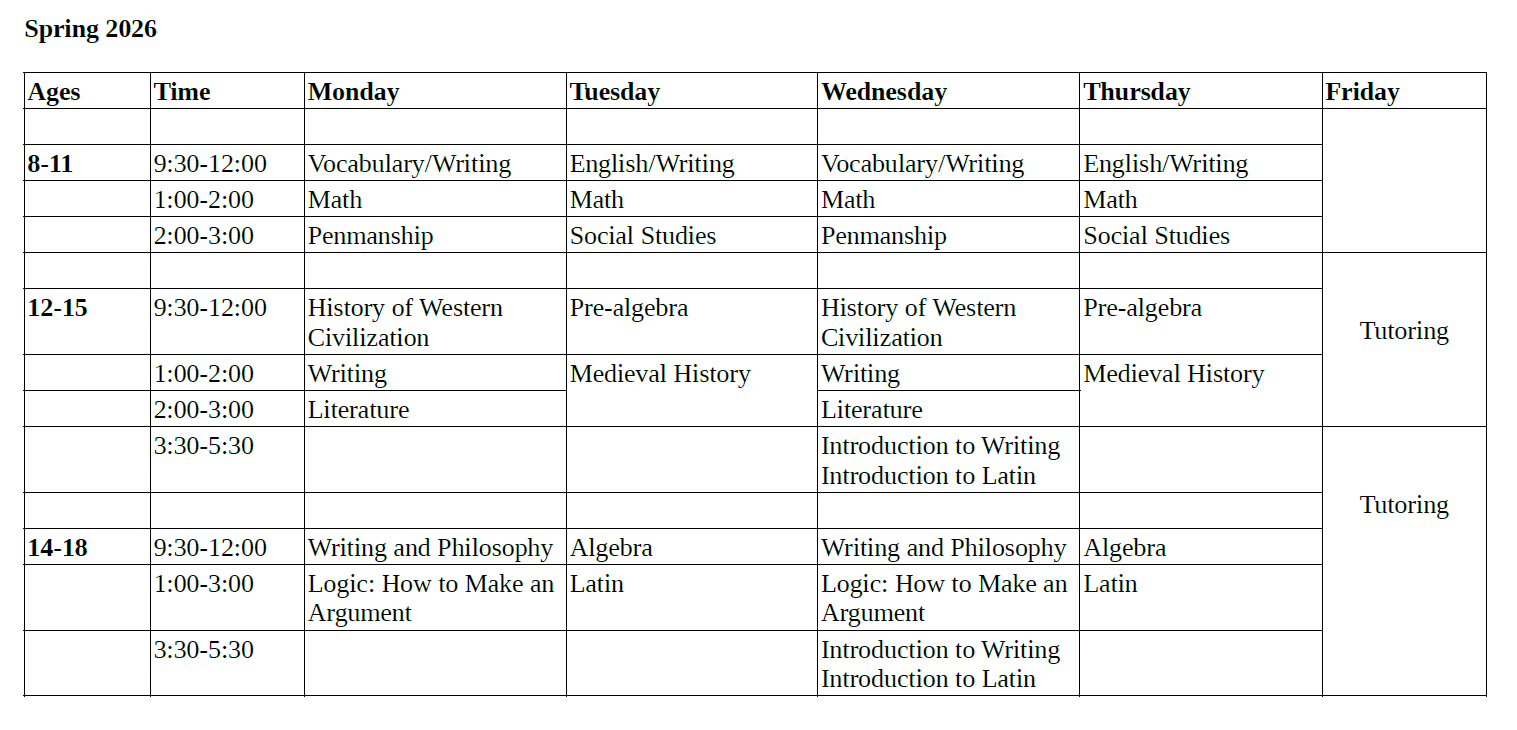
Task: Select the upper "Tutoring" cell under Friday
Action: [x=1404, y=331]
